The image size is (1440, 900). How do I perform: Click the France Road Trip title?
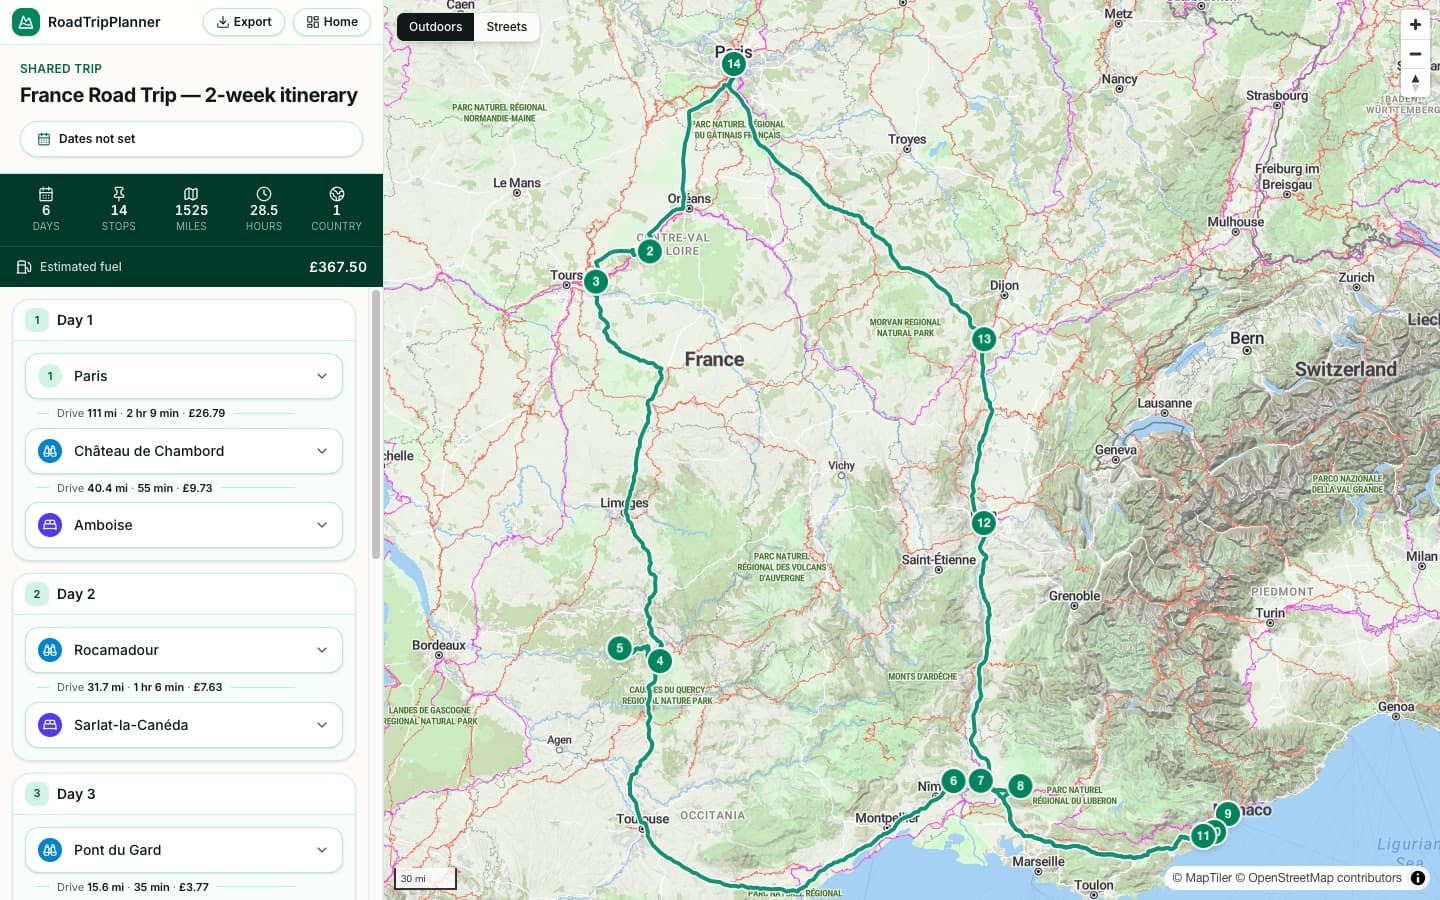click(189, 95)
